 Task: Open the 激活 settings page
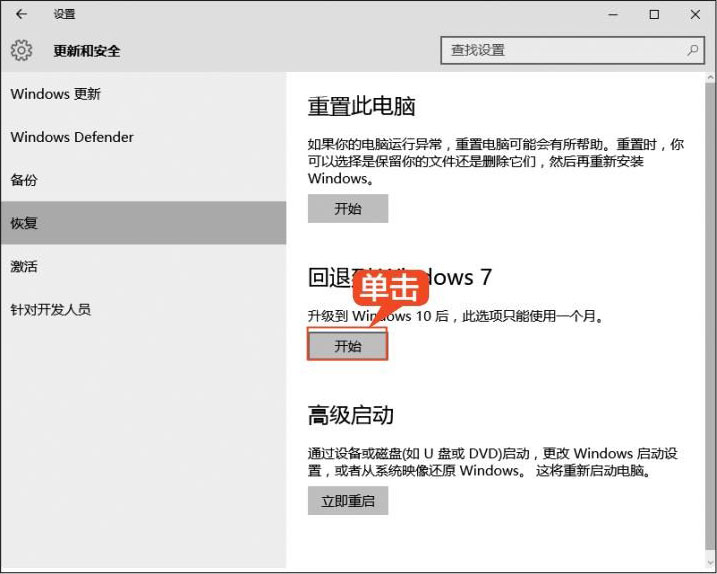pyautogui.click(x=24, y=266)
